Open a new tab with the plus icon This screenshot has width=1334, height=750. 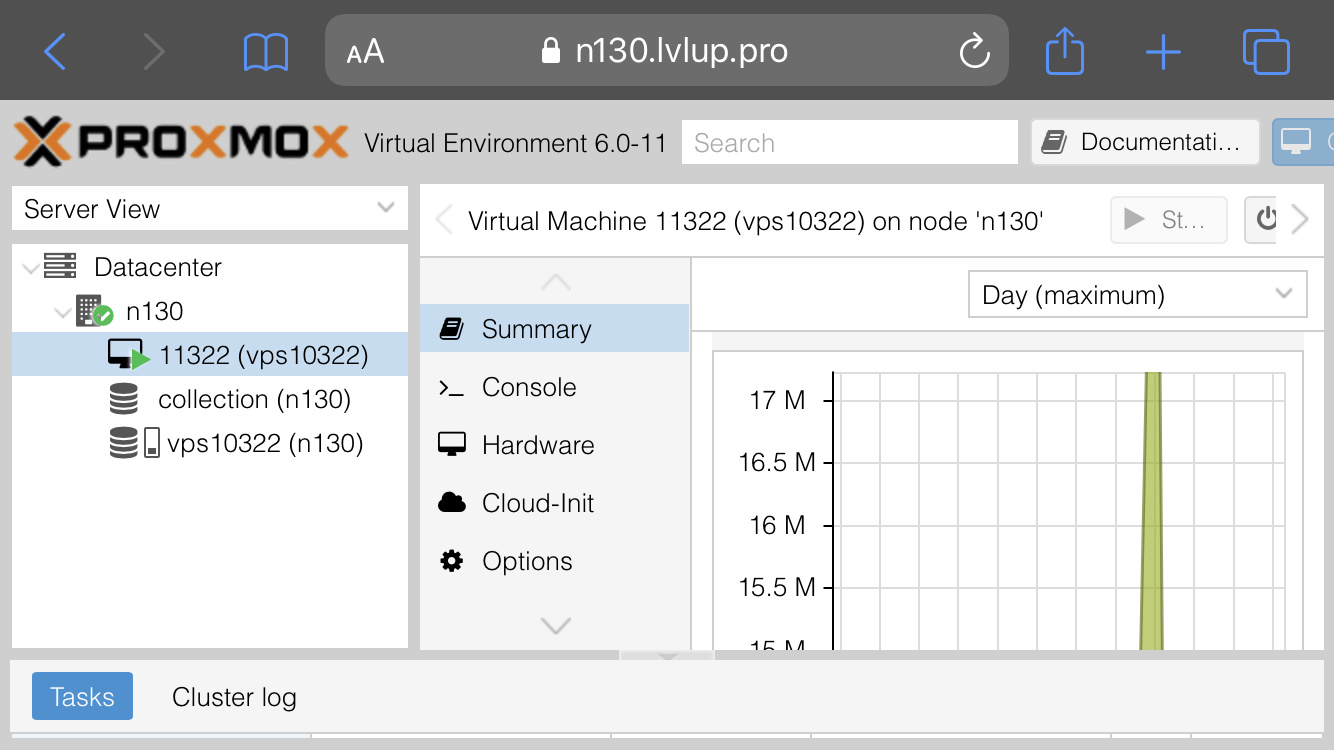(1163, 52)
